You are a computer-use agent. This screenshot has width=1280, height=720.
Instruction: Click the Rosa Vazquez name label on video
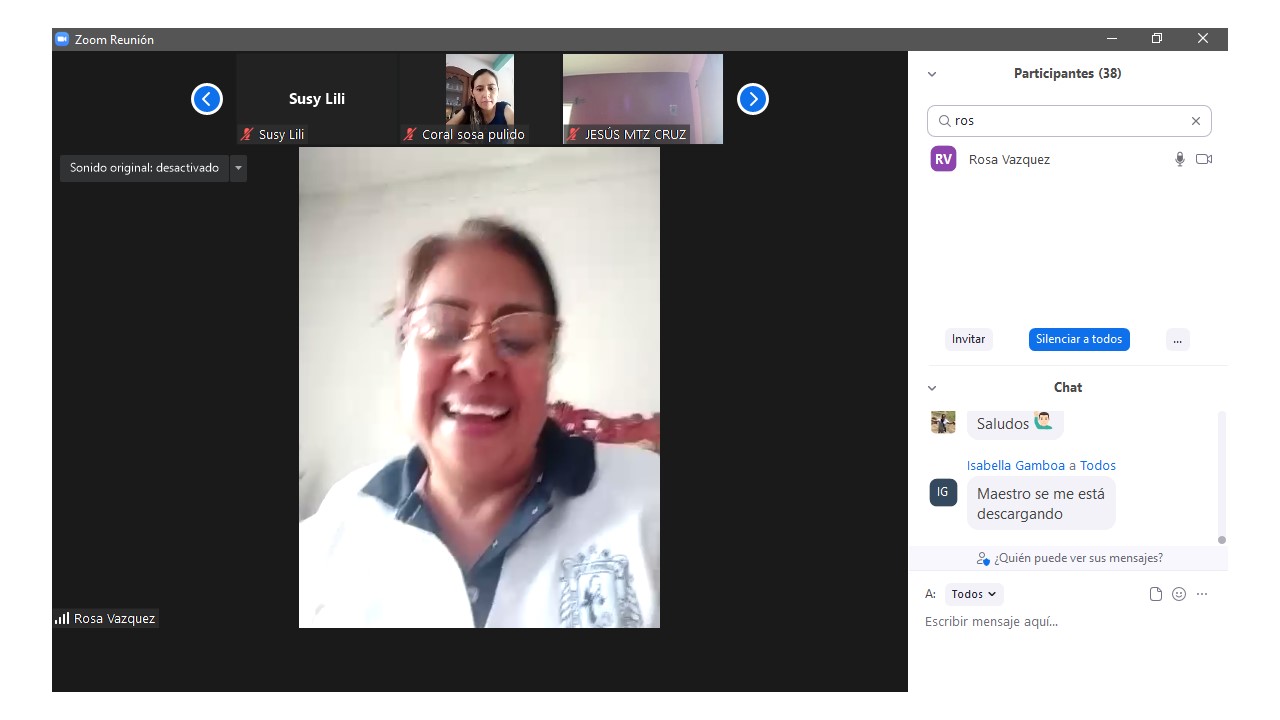pyautogui.click(x=114, y=618)
